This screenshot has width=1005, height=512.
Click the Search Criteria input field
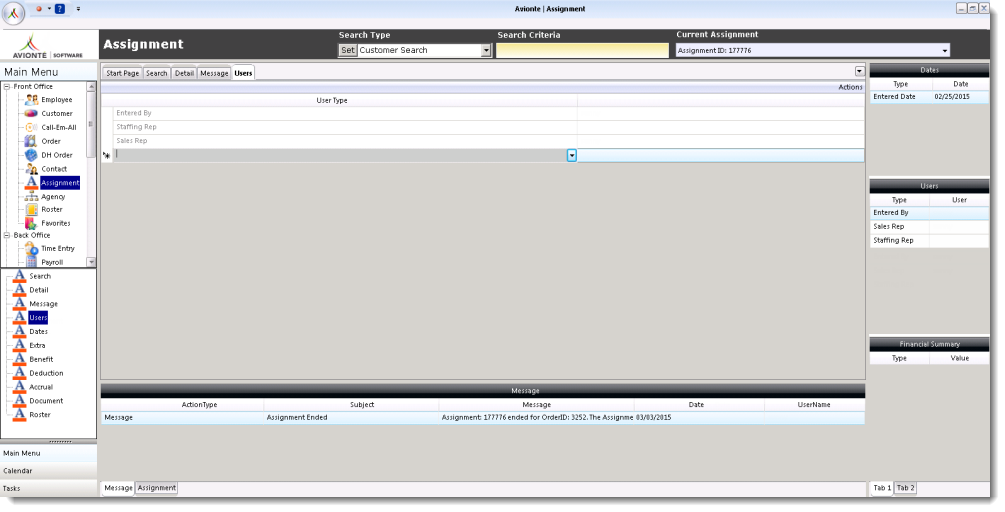click(582, 51)
